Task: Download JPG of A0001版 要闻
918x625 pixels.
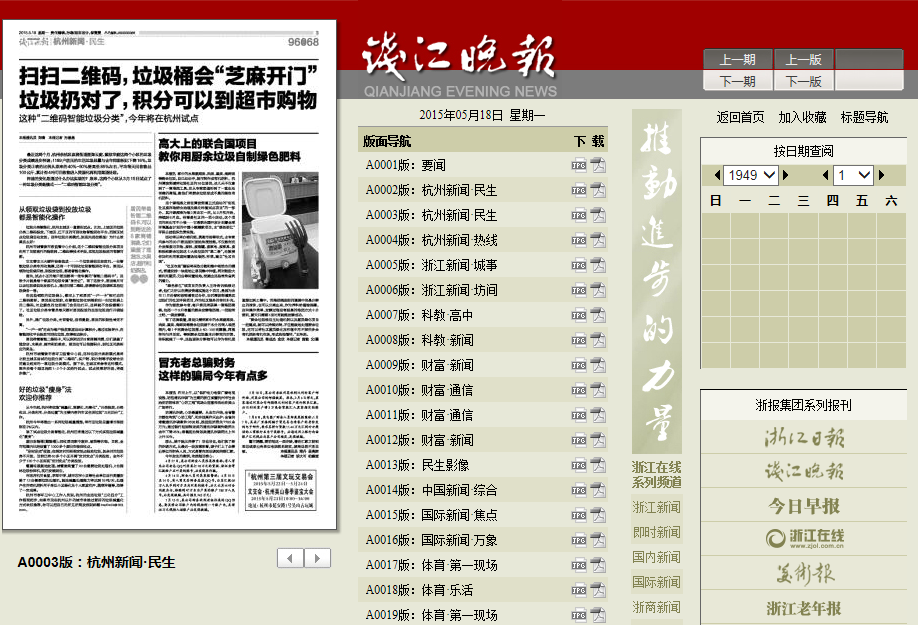Action: 578,165
